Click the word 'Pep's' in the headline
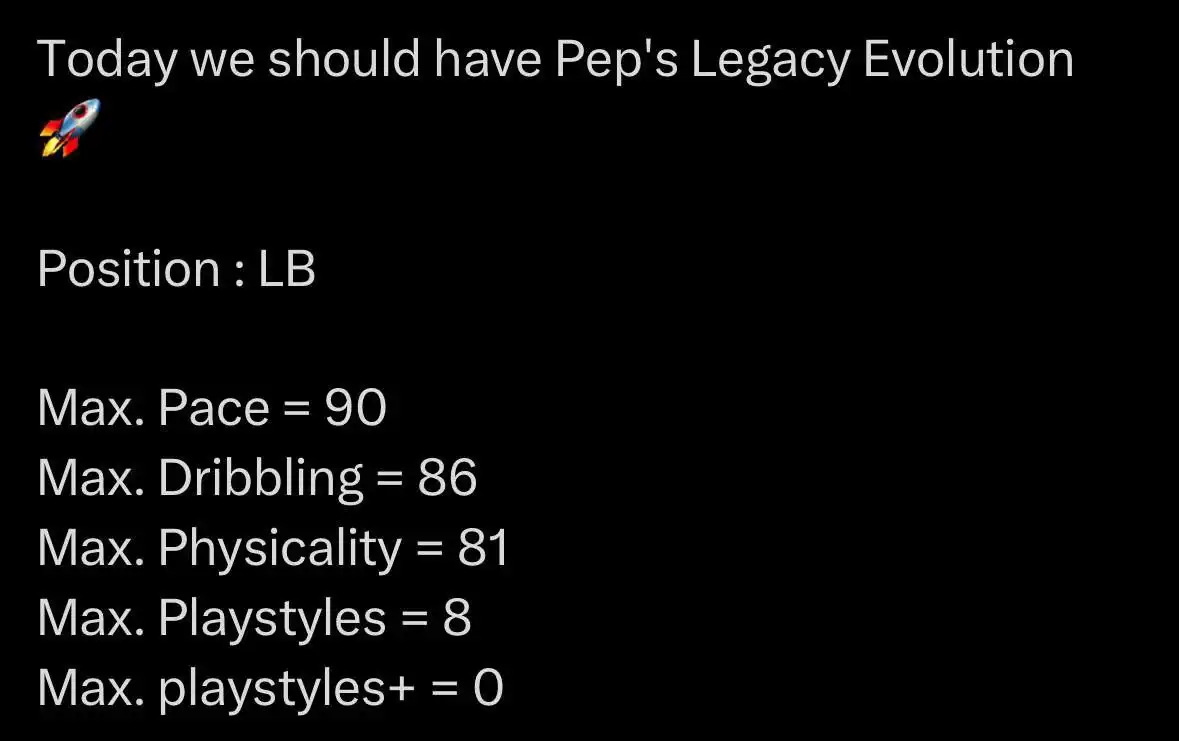The width and height of the screenshot is (1179, 741). coord(617,60)
